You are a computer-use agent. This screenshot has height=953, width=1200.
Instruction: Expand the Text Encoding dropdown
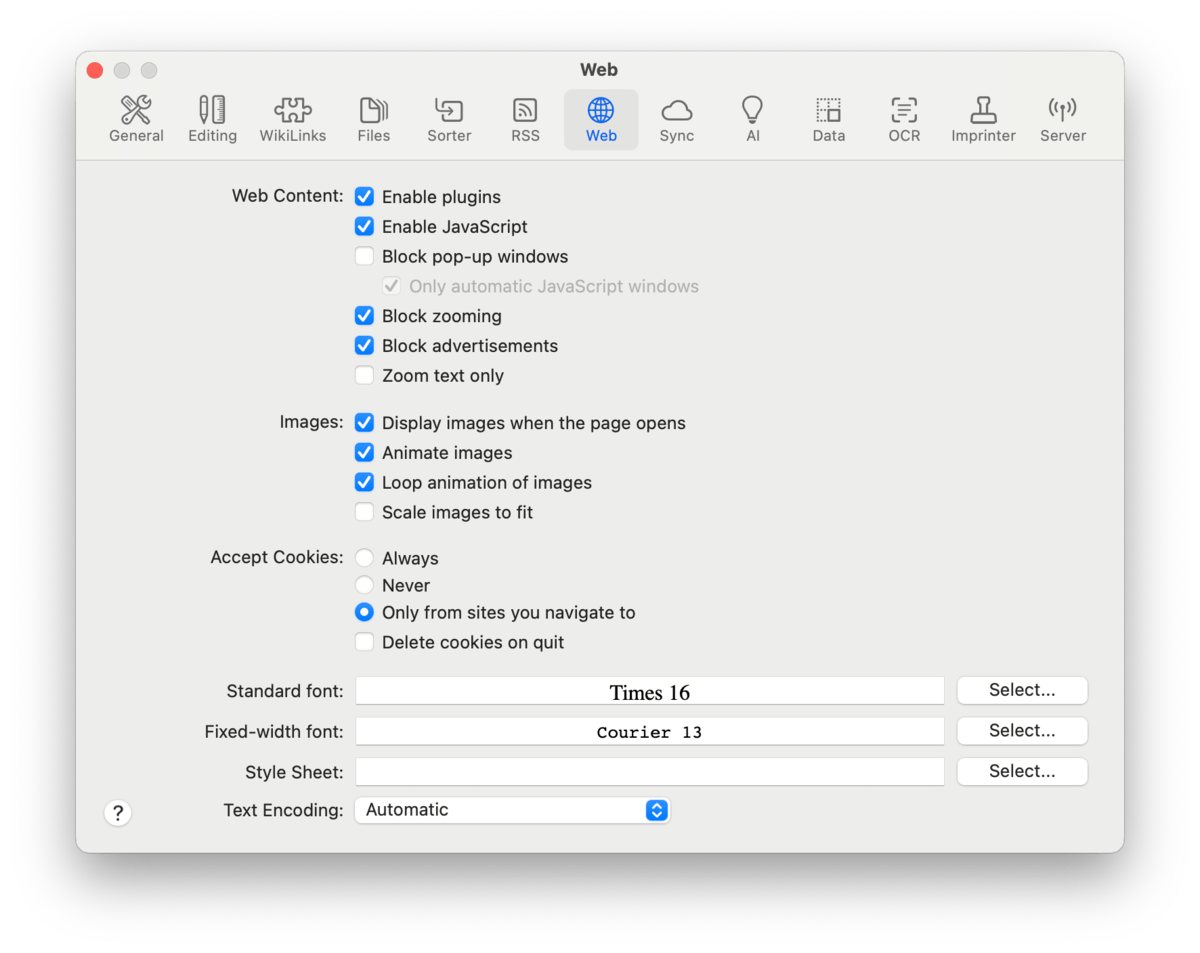pyautogui.click(x=512, y=811)
